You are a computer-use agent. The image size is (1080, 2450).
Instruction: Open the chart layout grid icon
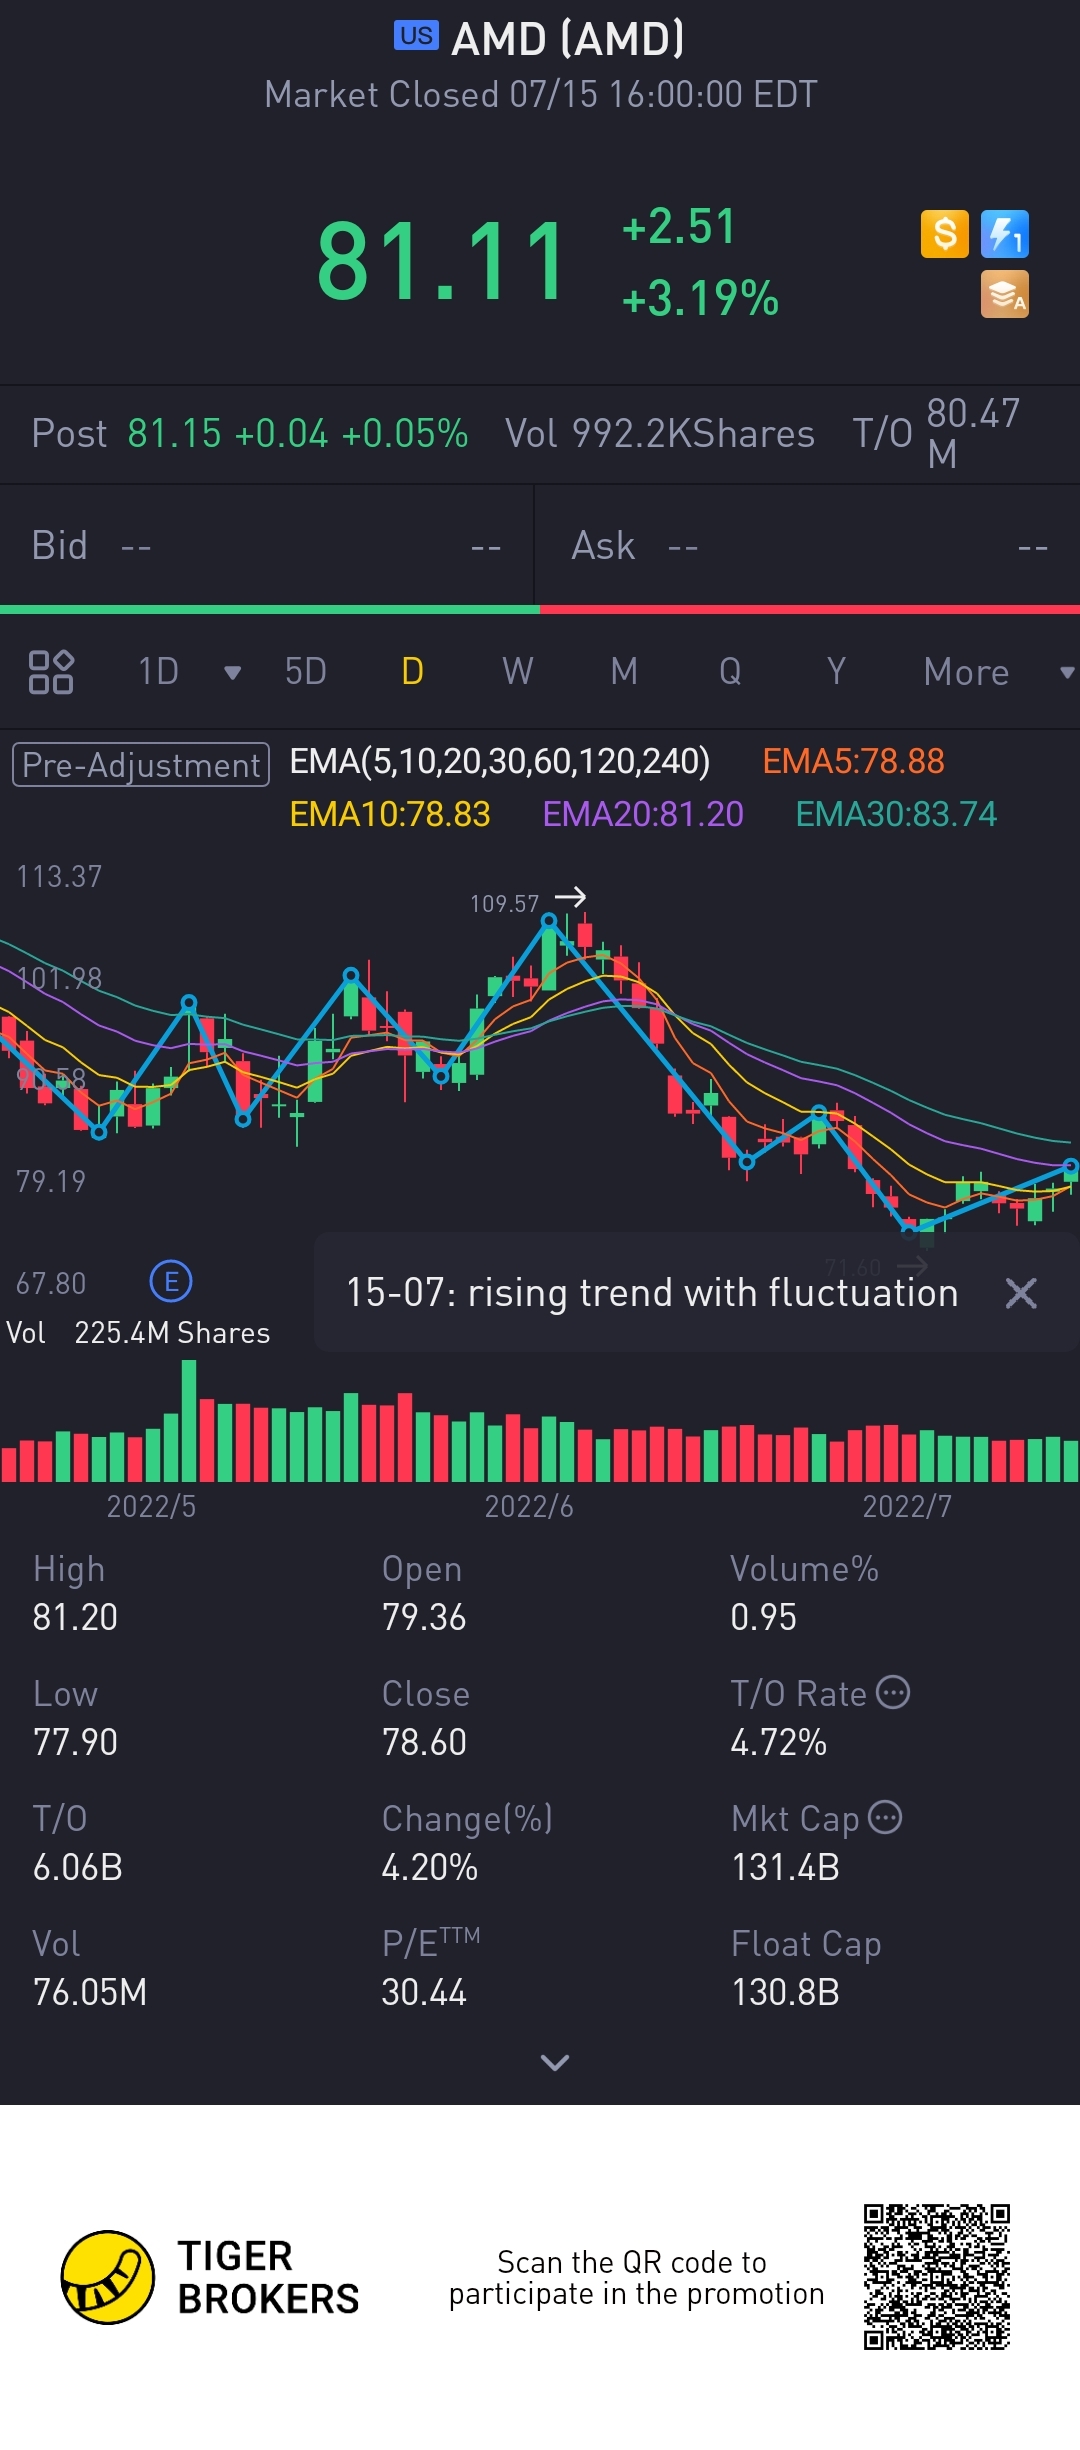click(x=51, y=672)
